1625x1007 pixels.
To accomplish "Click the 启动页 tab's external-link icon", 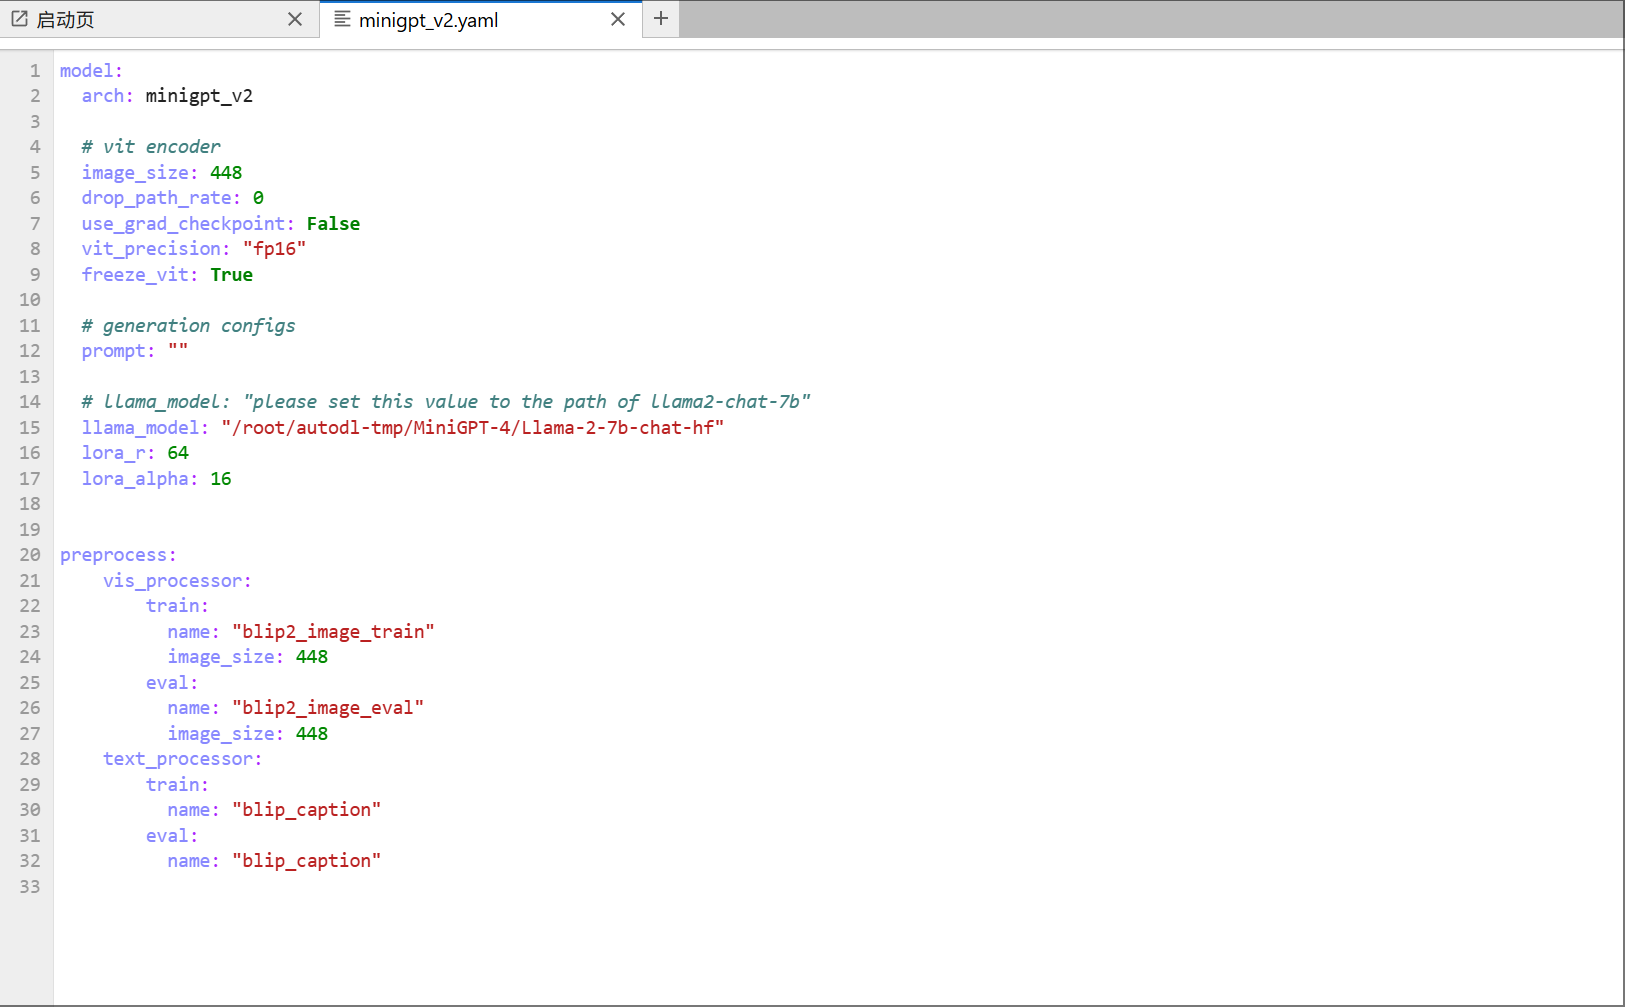I will tap(19, 19).
